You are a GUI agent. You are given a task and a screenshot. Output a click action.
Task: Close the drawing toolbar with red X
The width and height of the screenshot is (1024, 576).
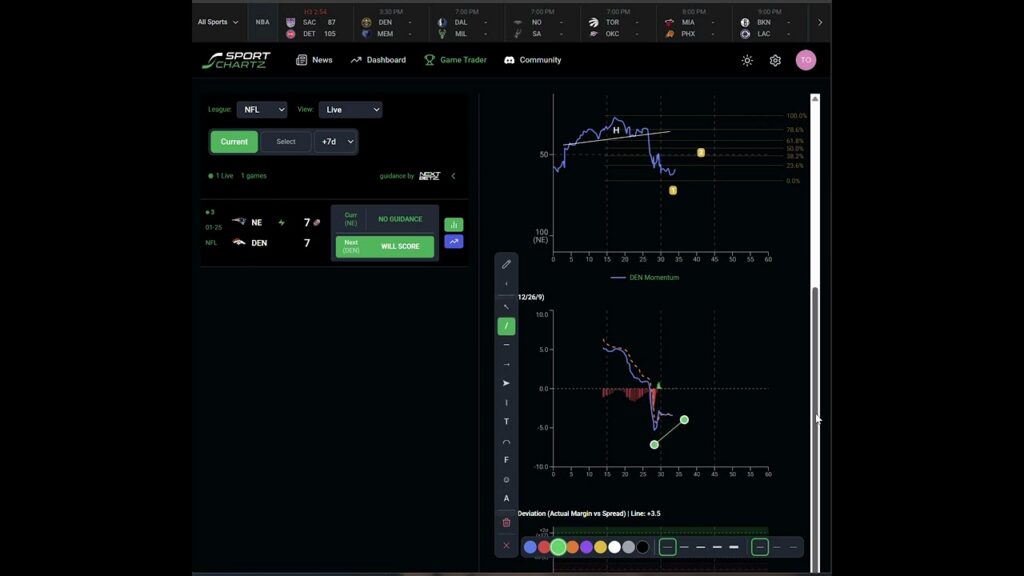[506, 546]
